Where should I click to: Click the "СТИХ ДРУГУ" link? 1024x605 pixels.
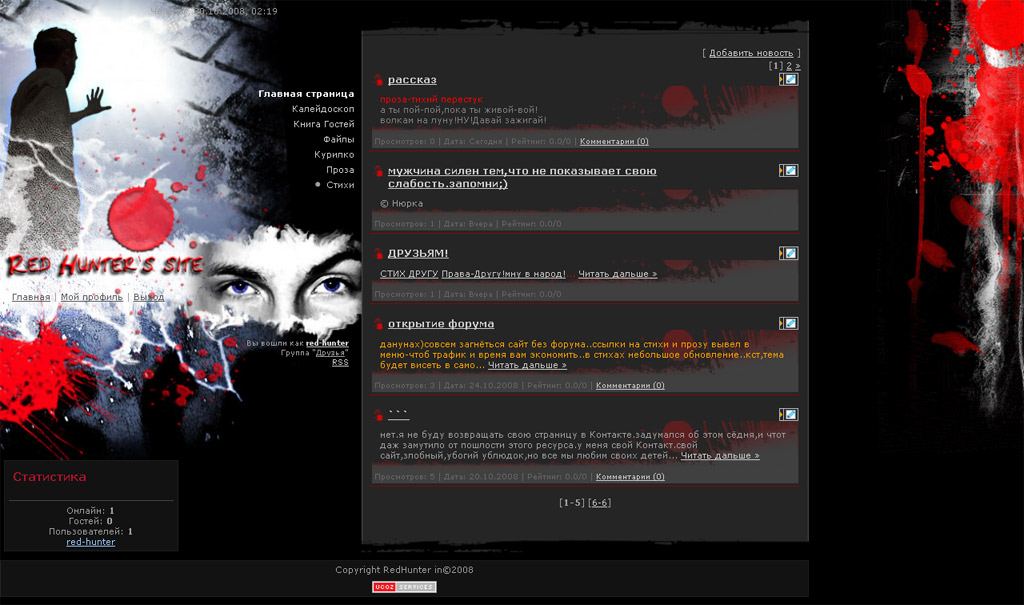[409, 274]
